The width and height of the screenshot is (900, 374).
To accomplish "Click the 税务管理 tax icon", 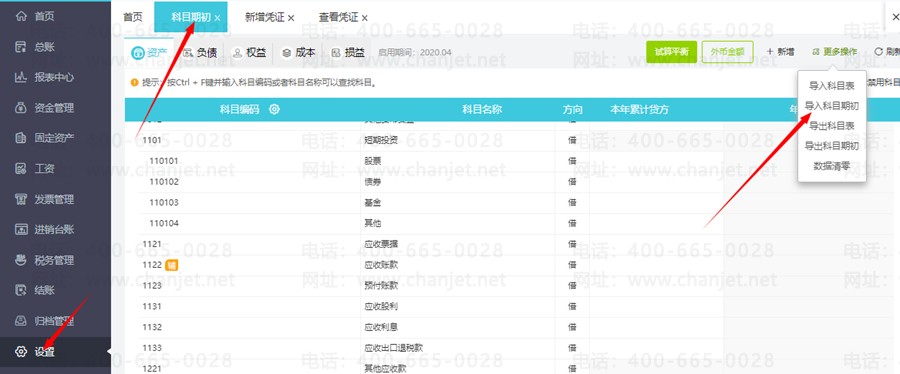I will pos(21,260).
